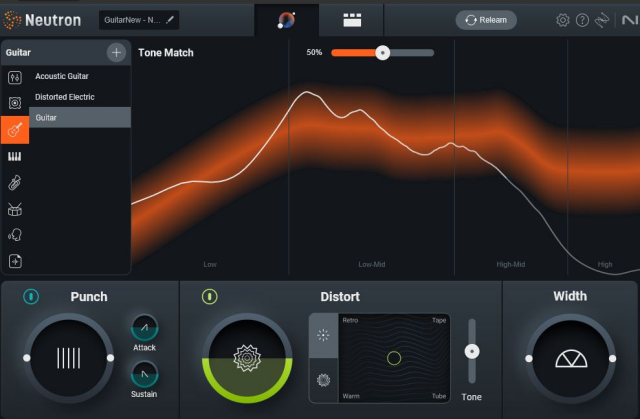Click the Tape corner label

(x=439, y=320)
